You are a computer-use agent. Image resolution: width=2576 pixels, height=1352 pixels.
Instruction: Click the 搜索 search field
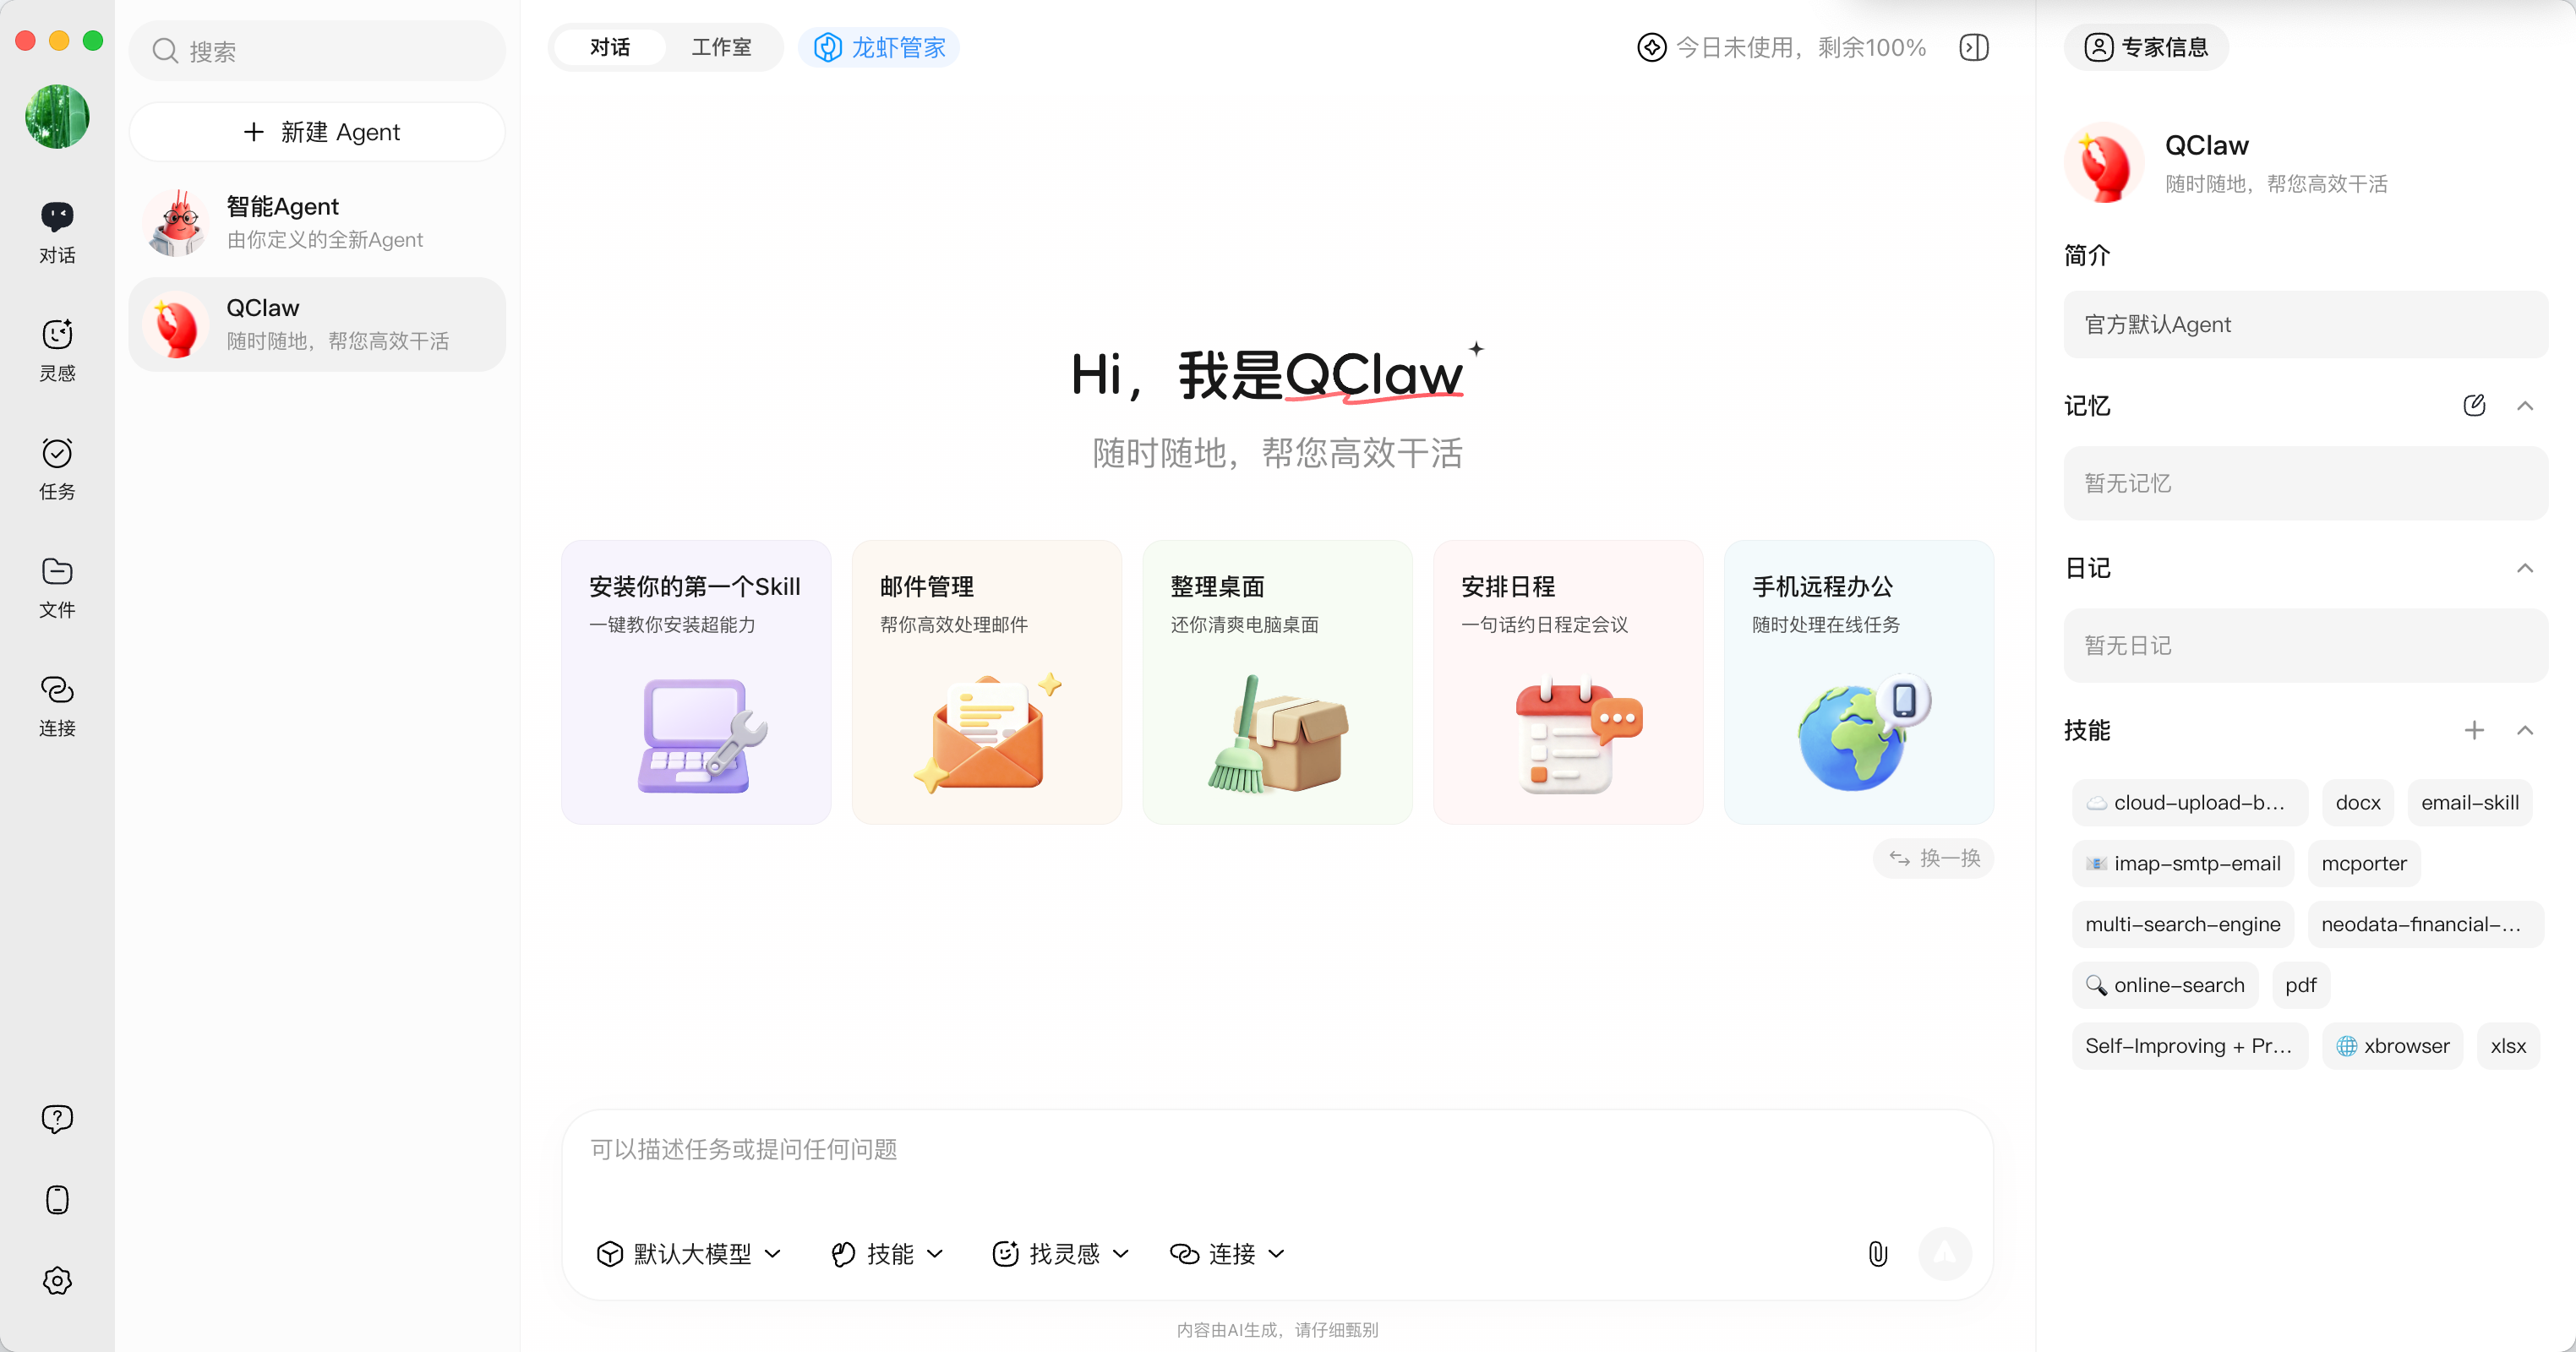tap(318, 51)
